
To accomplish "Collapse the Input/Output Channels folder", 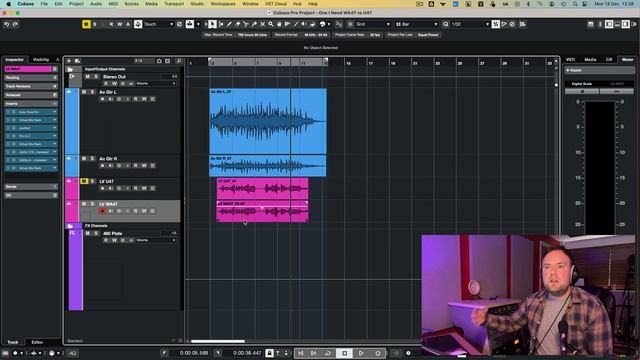I will coord(70,69).
